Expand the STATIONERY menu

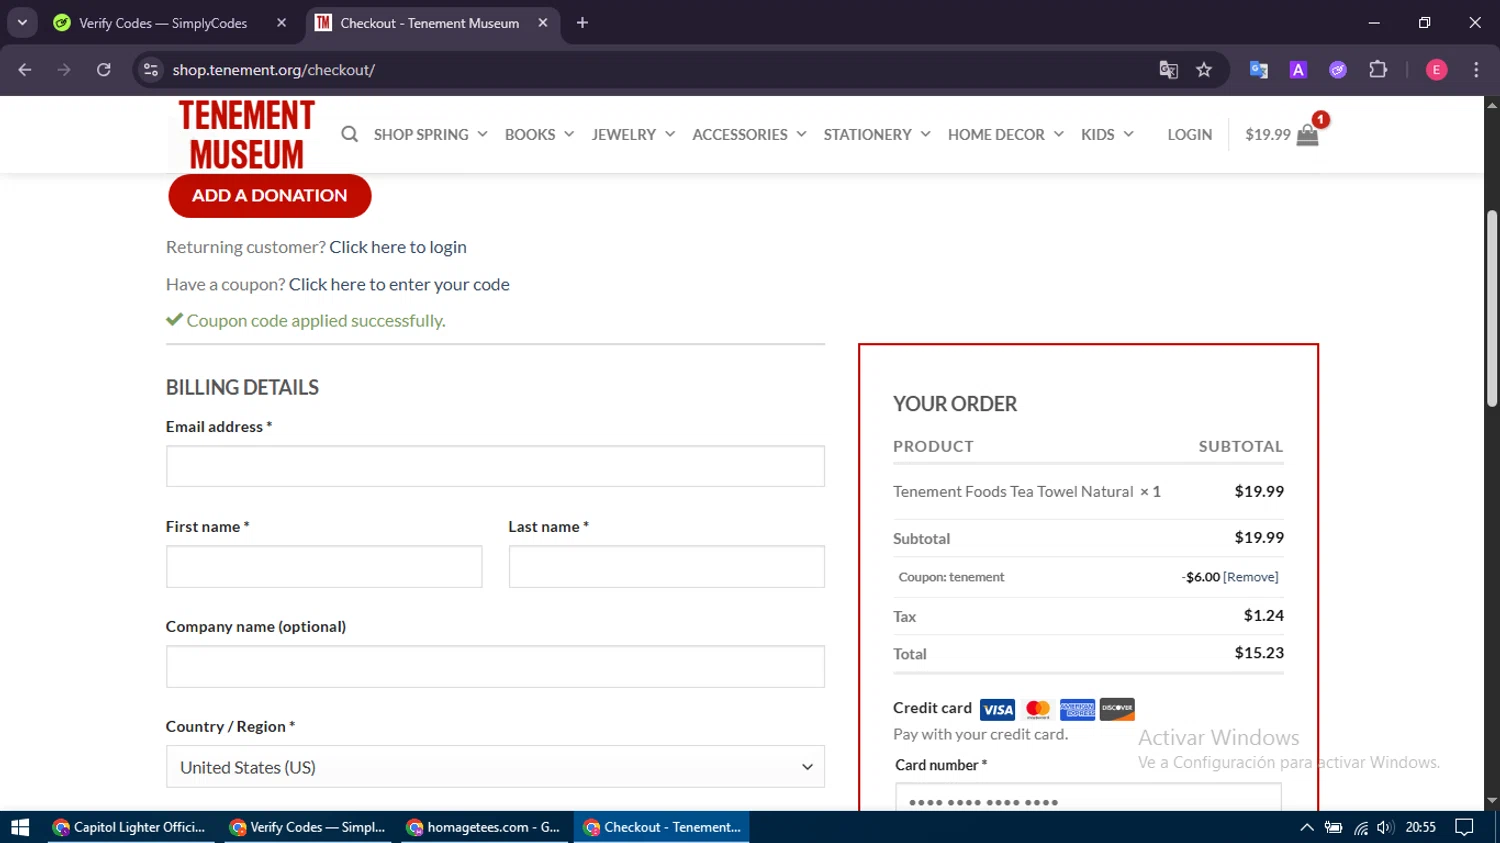coord(877,134)
